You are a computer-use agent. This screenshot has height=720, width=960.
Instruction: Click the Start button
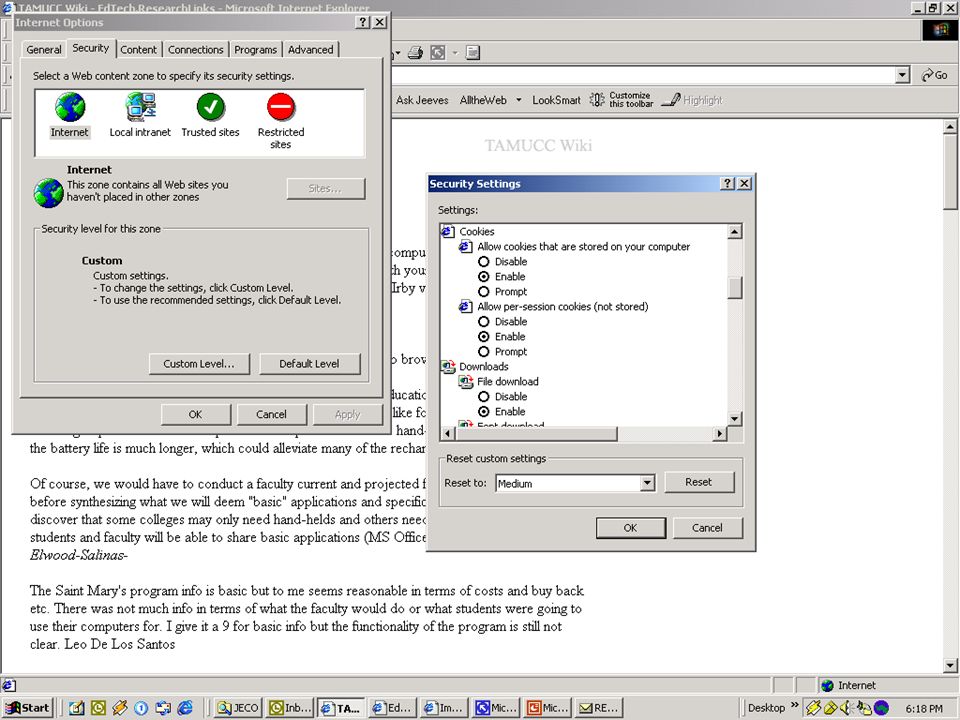[28, 708]
